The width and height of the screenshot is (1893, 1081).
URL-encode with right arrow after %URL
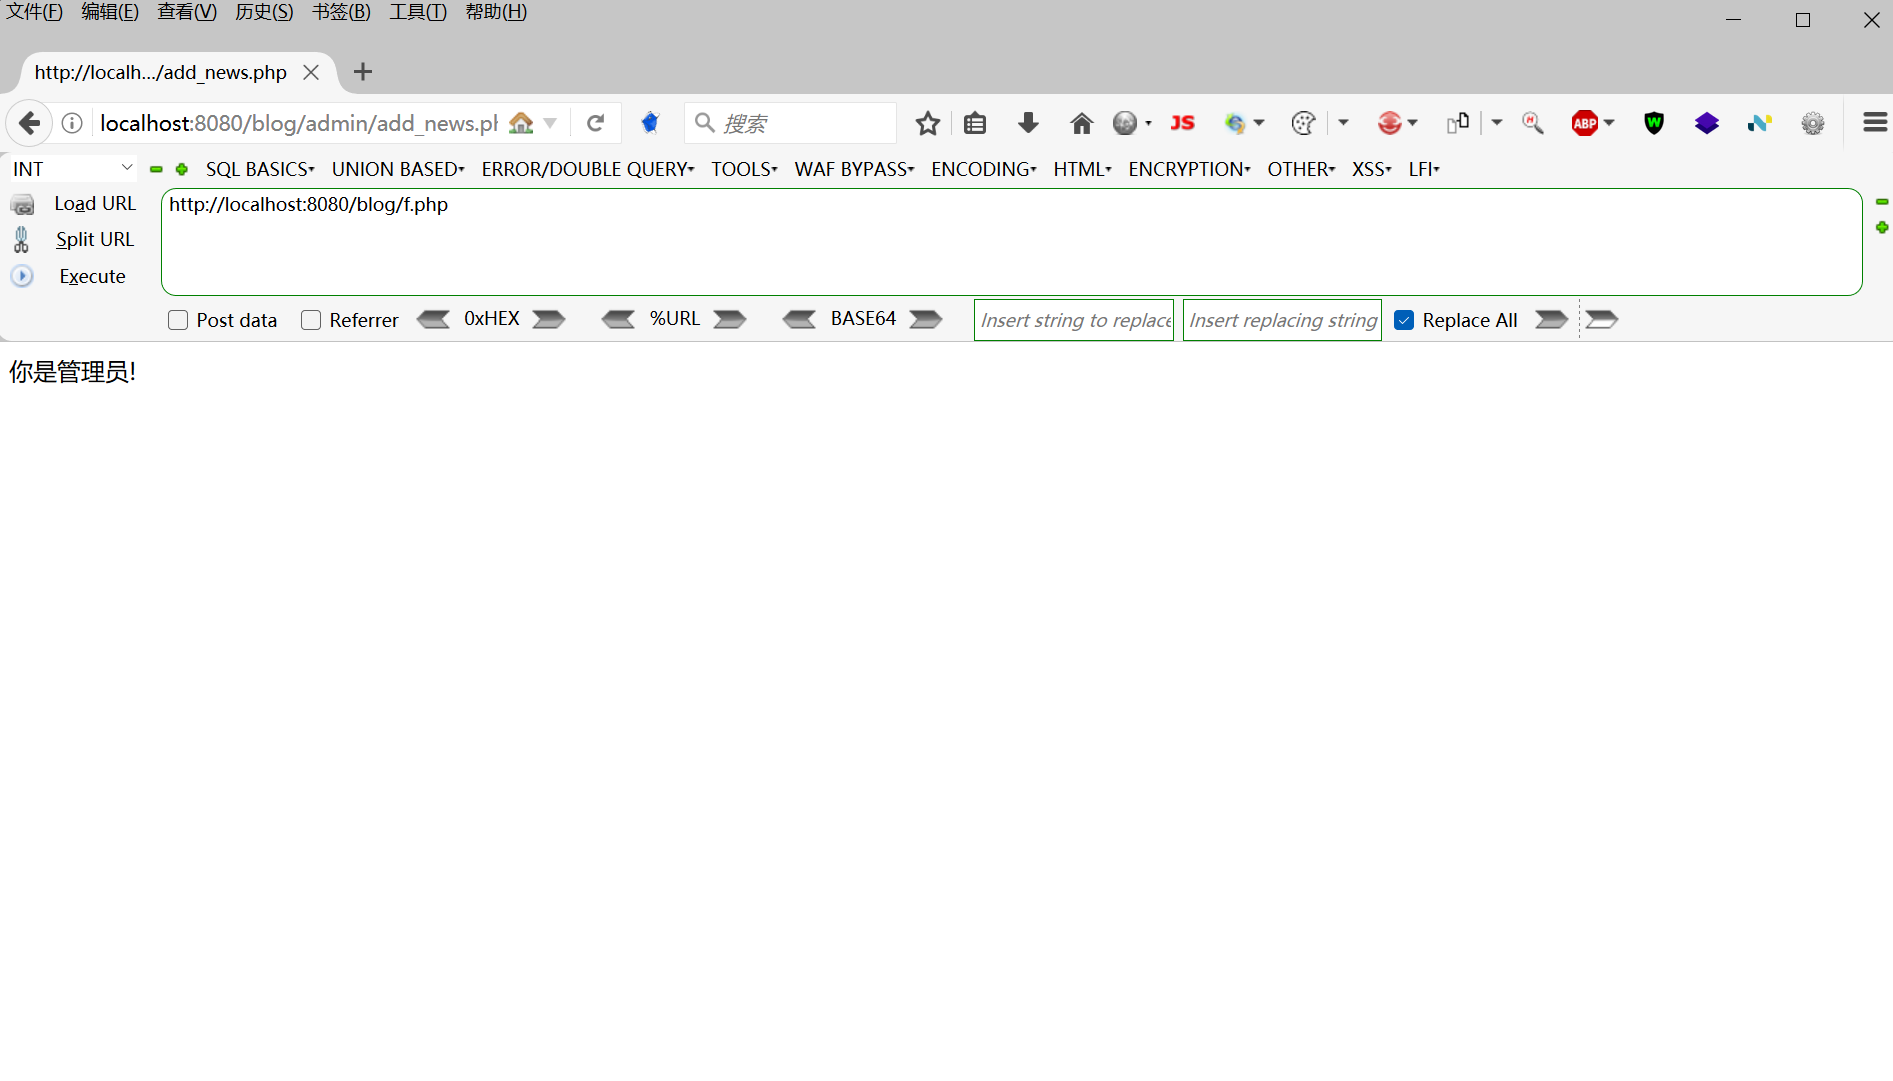coord(730,319)
